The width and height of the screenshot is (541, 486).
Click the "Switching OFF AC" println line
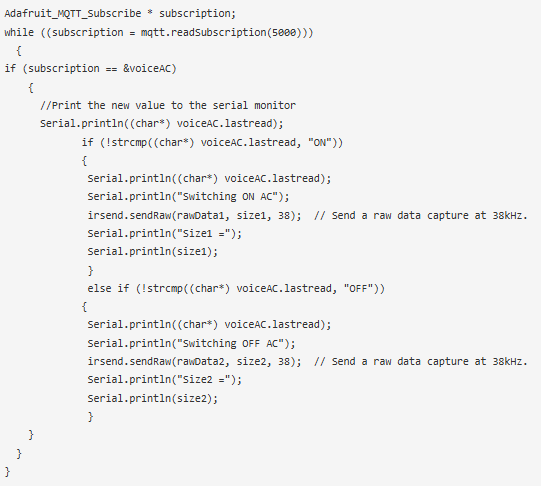(x=191, y=343)
